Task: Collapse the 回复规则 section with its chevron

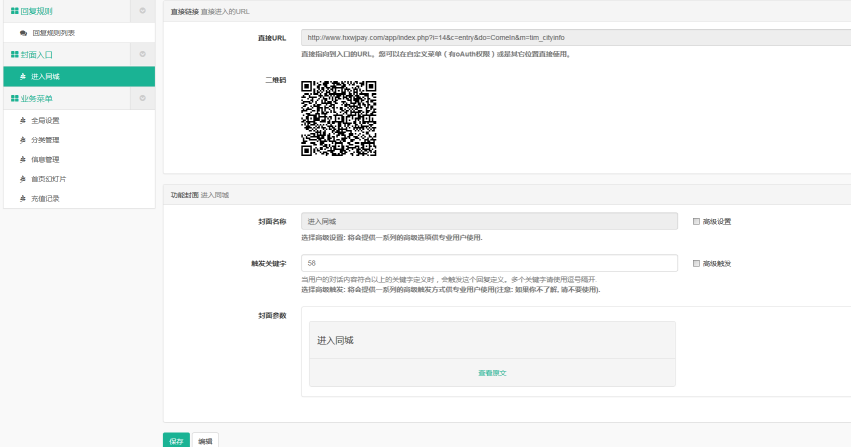Action: click(143, 10)
